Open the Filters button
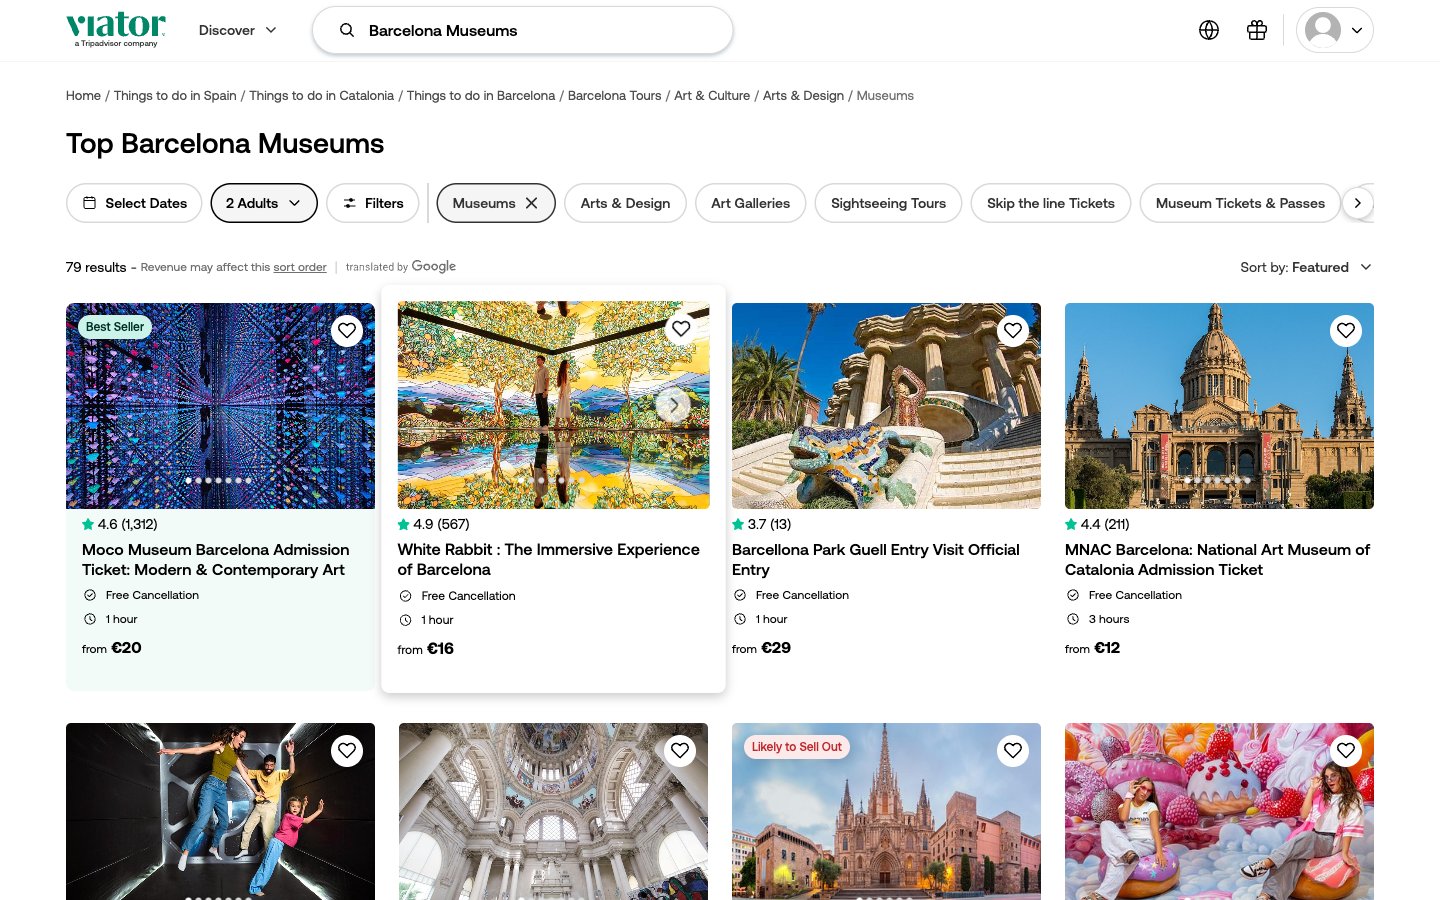The width and height of the screenshot is (1440, 900). coord(373,203)
